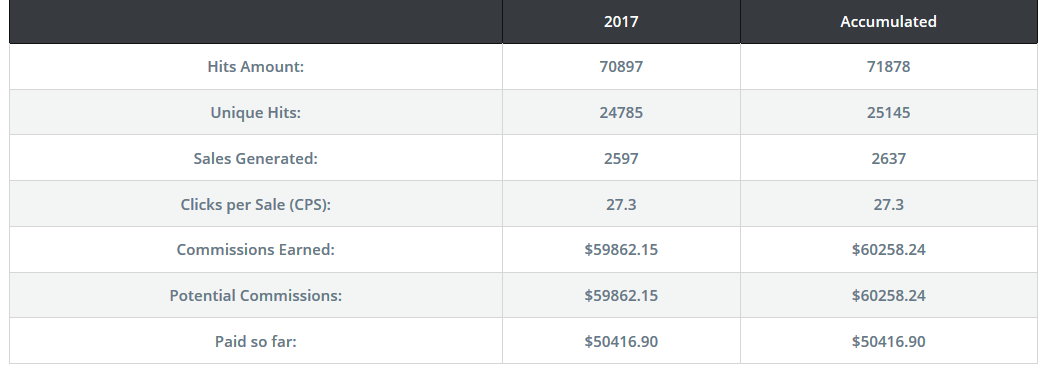Select the 2017 unique hits 24785

621,113
